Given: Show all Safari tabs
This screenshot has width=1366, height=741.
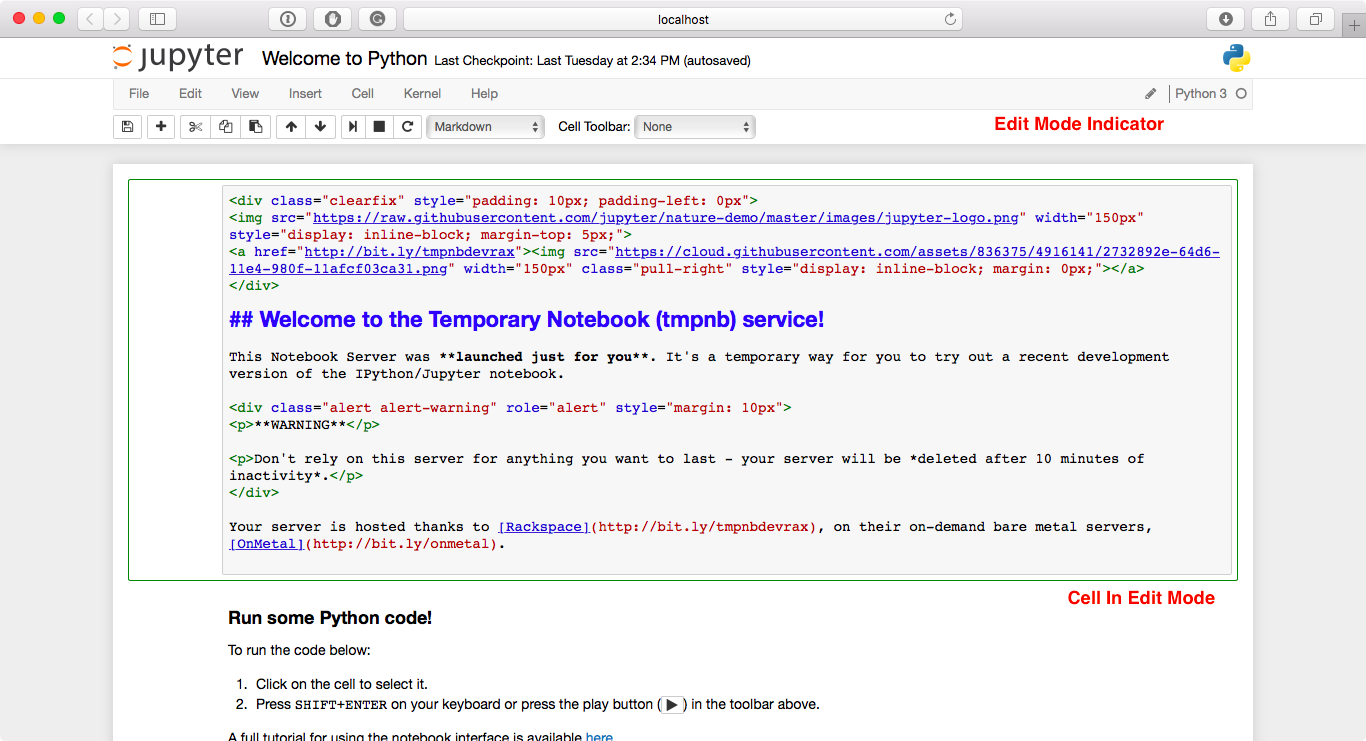Looking at the screenshot, I should [x=1316, y=19].
